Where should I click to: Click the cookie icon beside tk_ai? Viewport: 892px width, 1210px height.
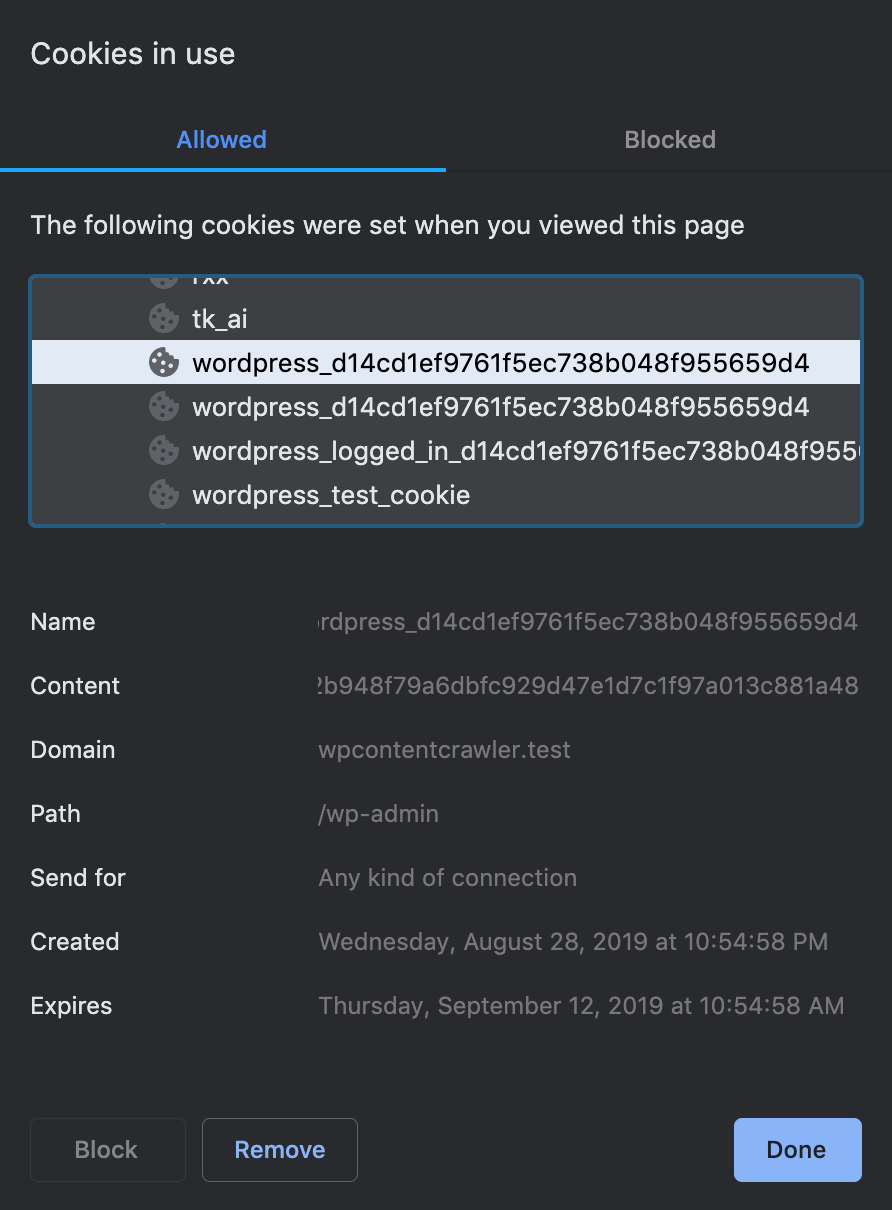tap(163, 319)
